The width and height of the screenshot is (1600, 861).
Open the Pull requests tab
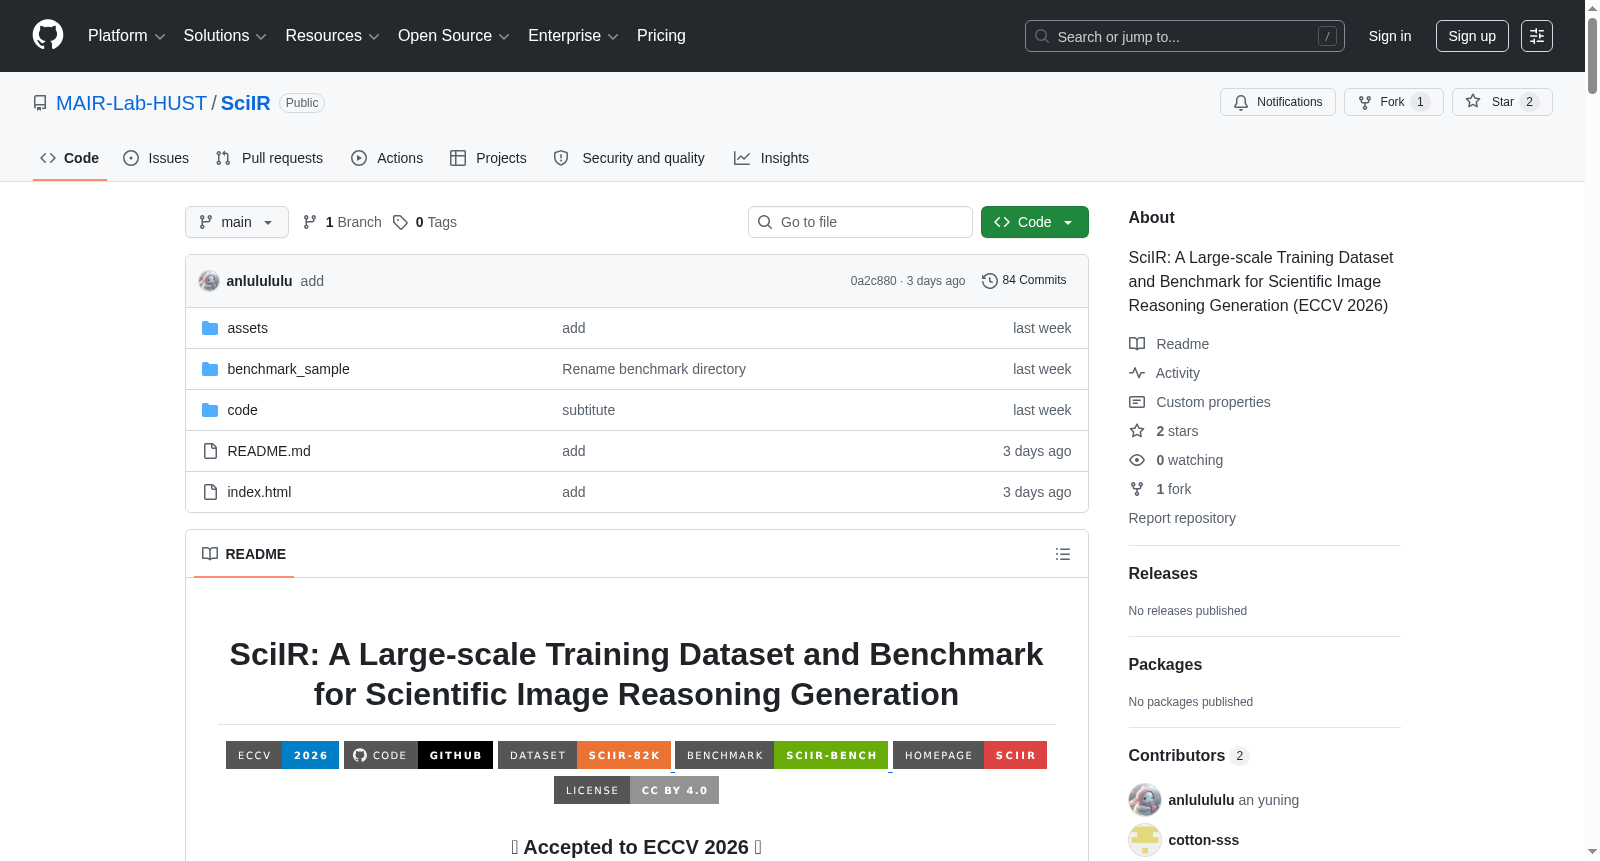[x=269, y=158]
